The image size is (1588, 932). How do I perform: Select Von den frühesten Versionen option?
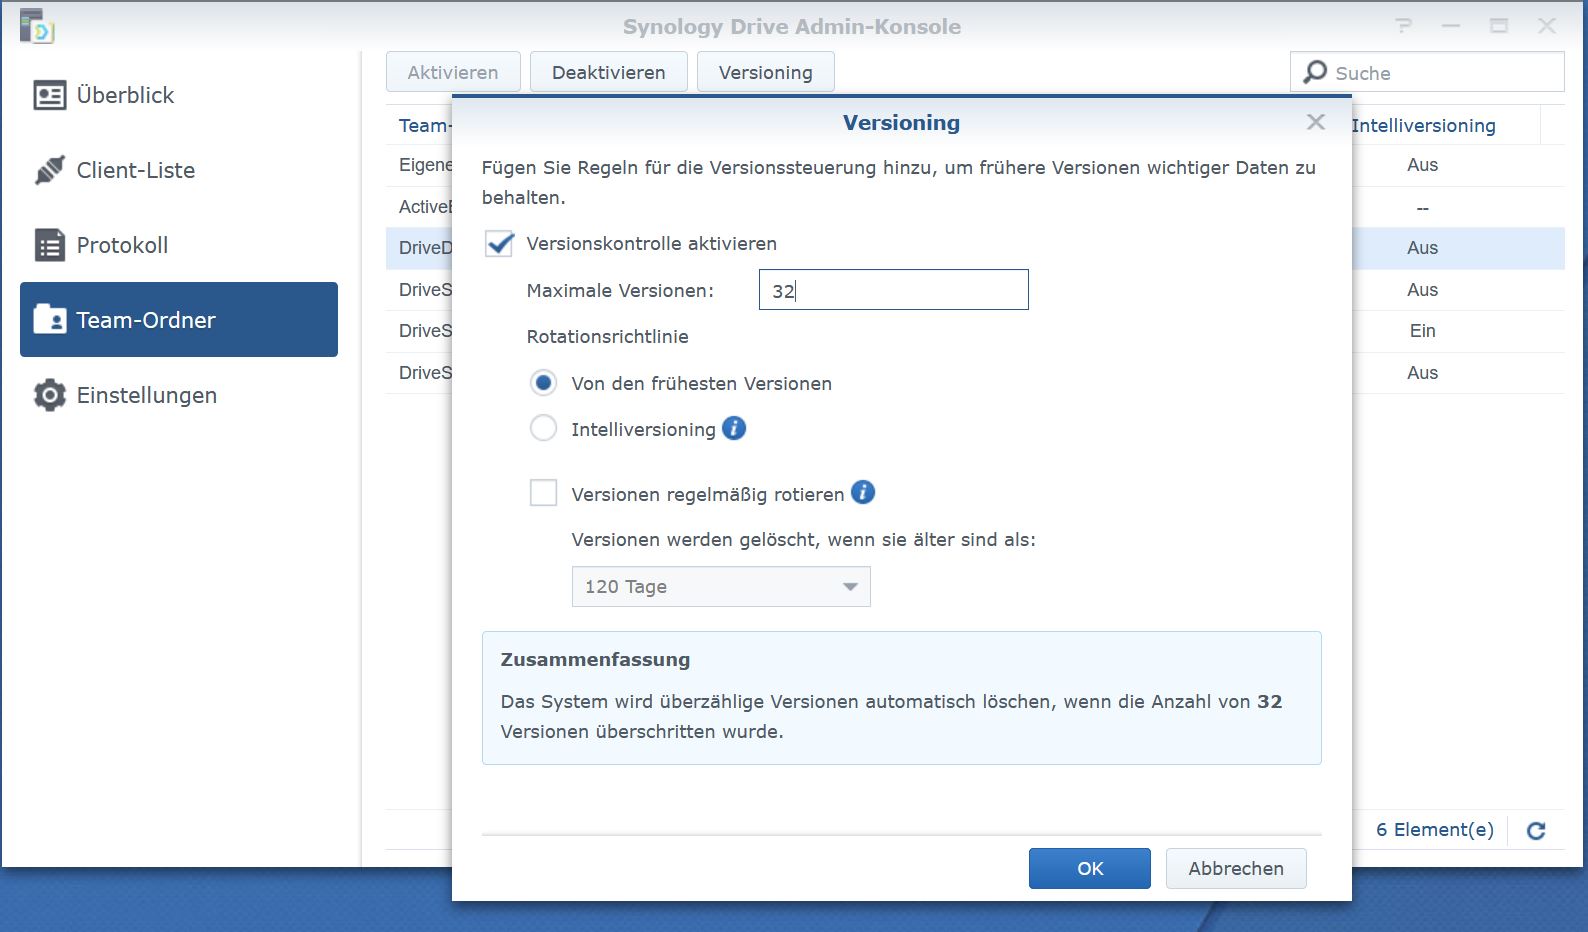(543, 383)
